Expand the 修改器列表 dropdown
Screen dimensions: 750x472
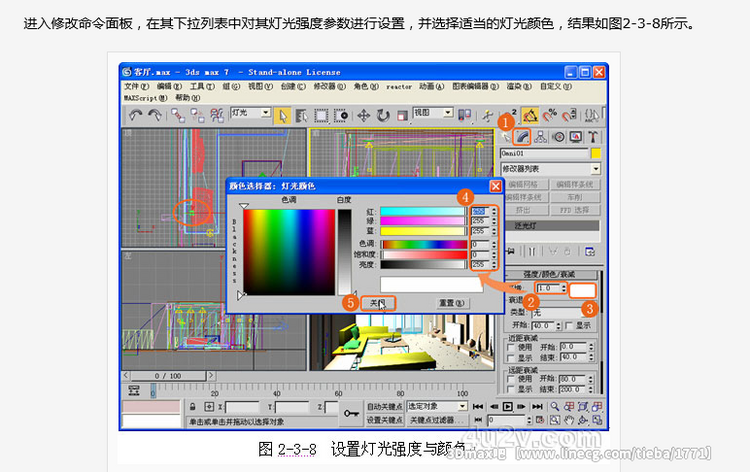tap(550, 169)
